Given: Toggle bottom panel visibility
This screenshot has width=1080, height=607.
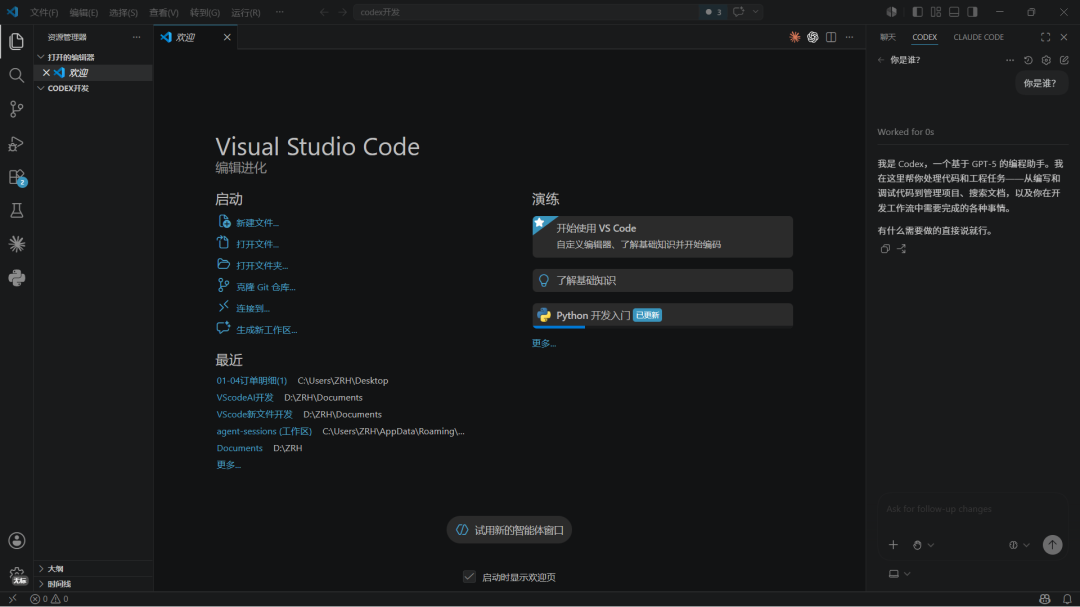Looking at the screenshot, I should 954,12.
